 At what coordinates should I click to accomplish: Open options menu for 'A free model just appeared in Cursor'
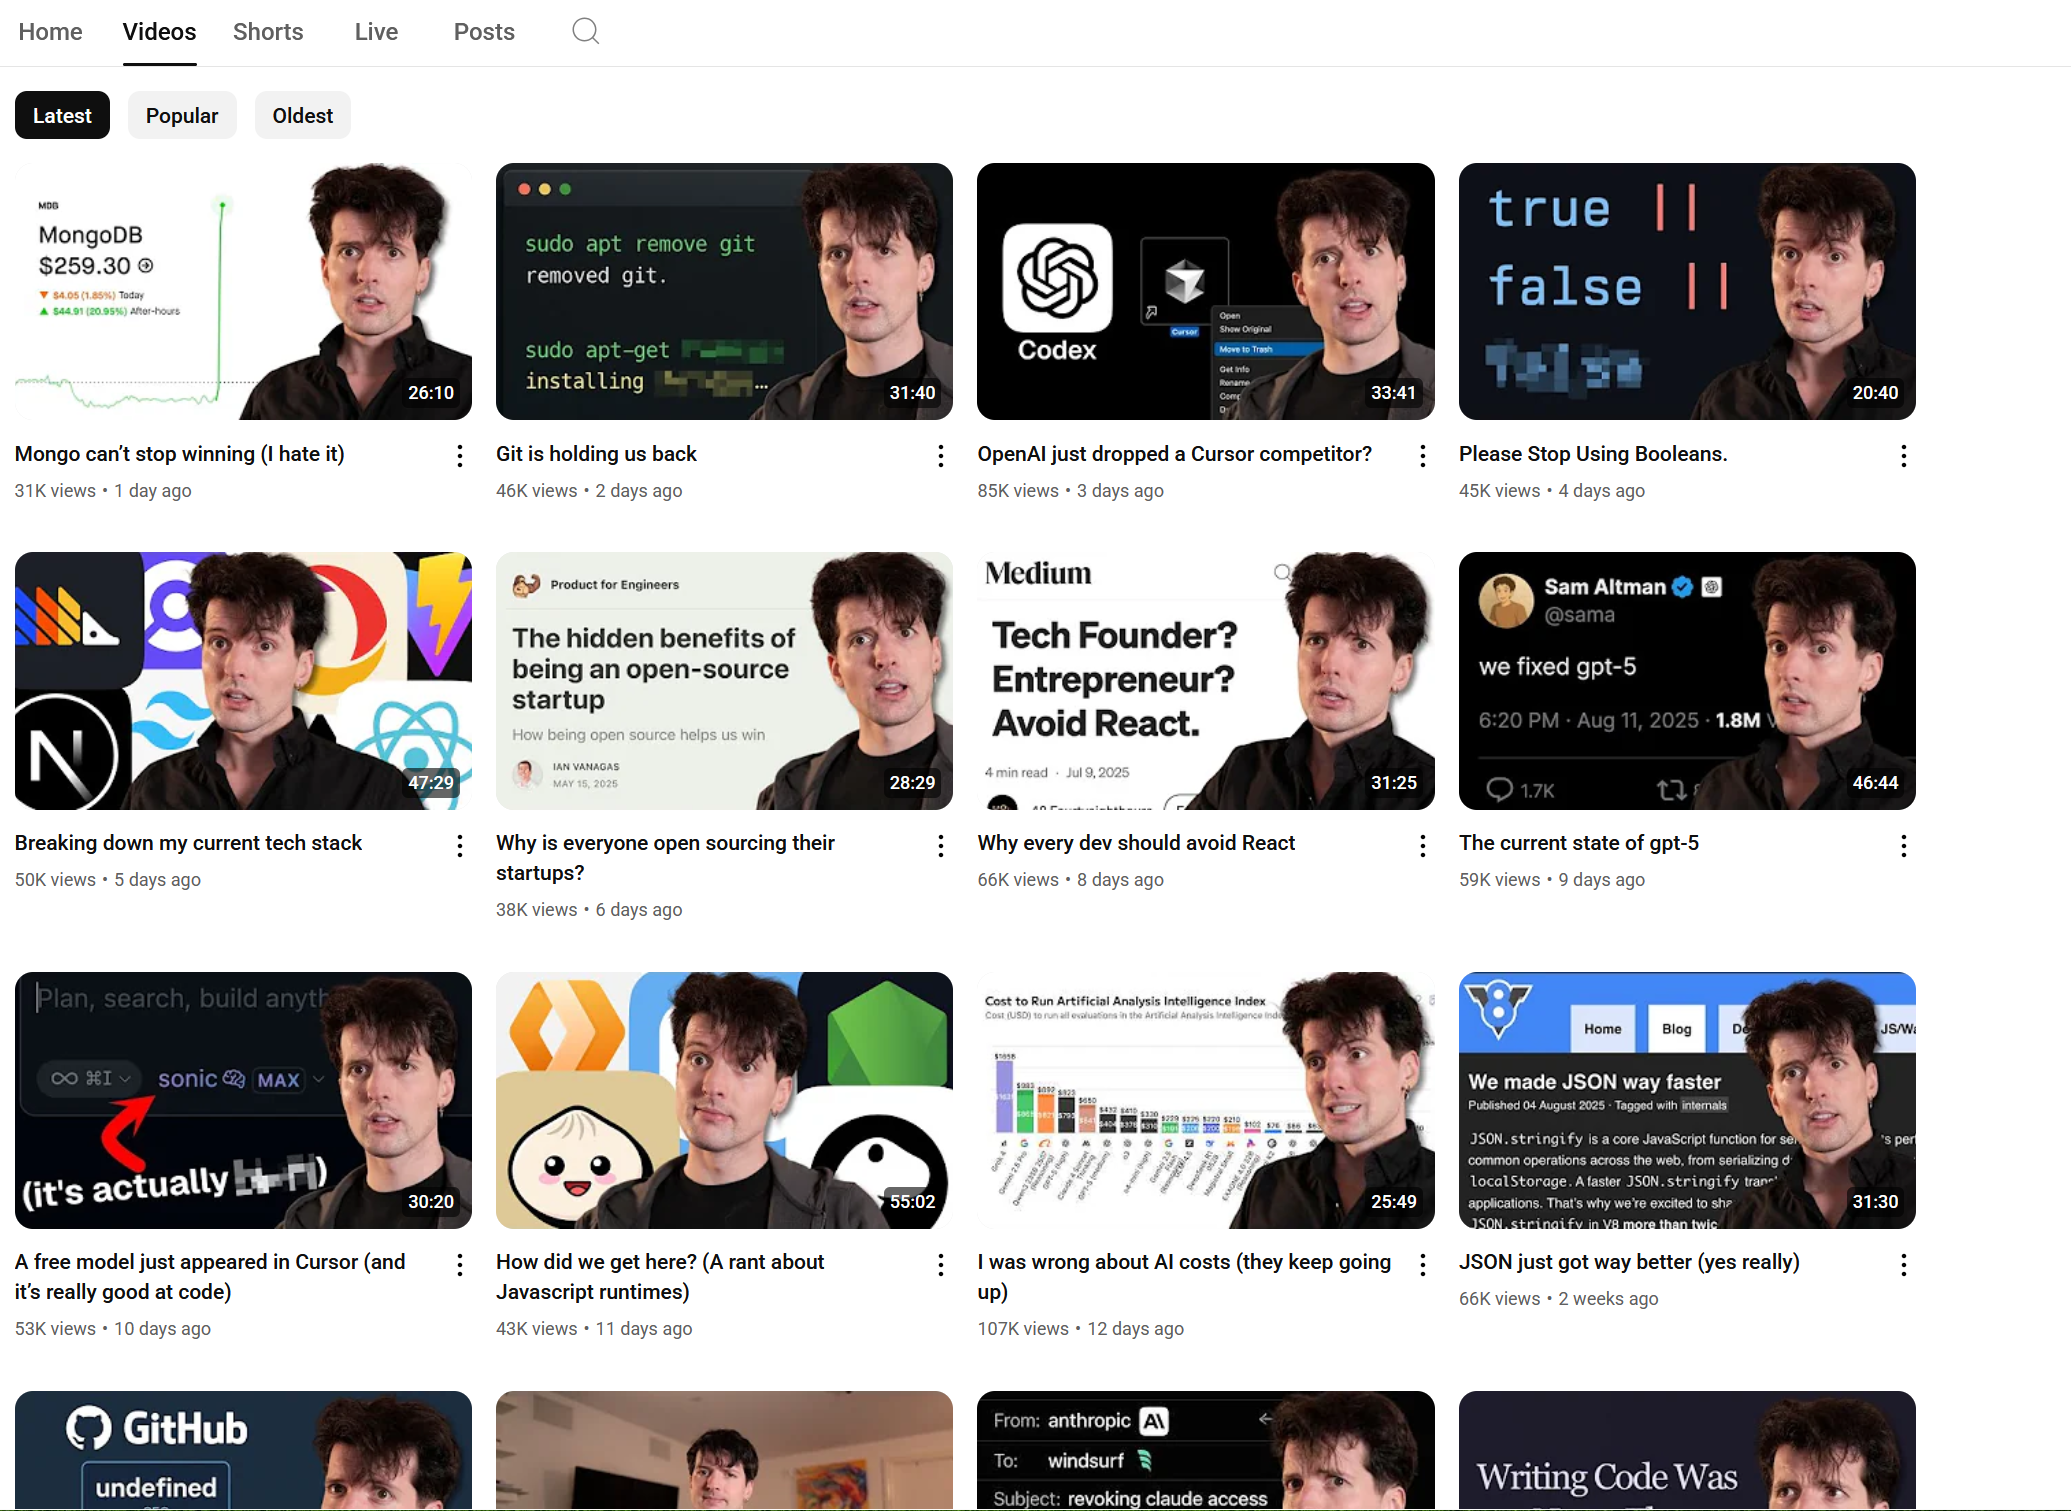coord(459,1265)
